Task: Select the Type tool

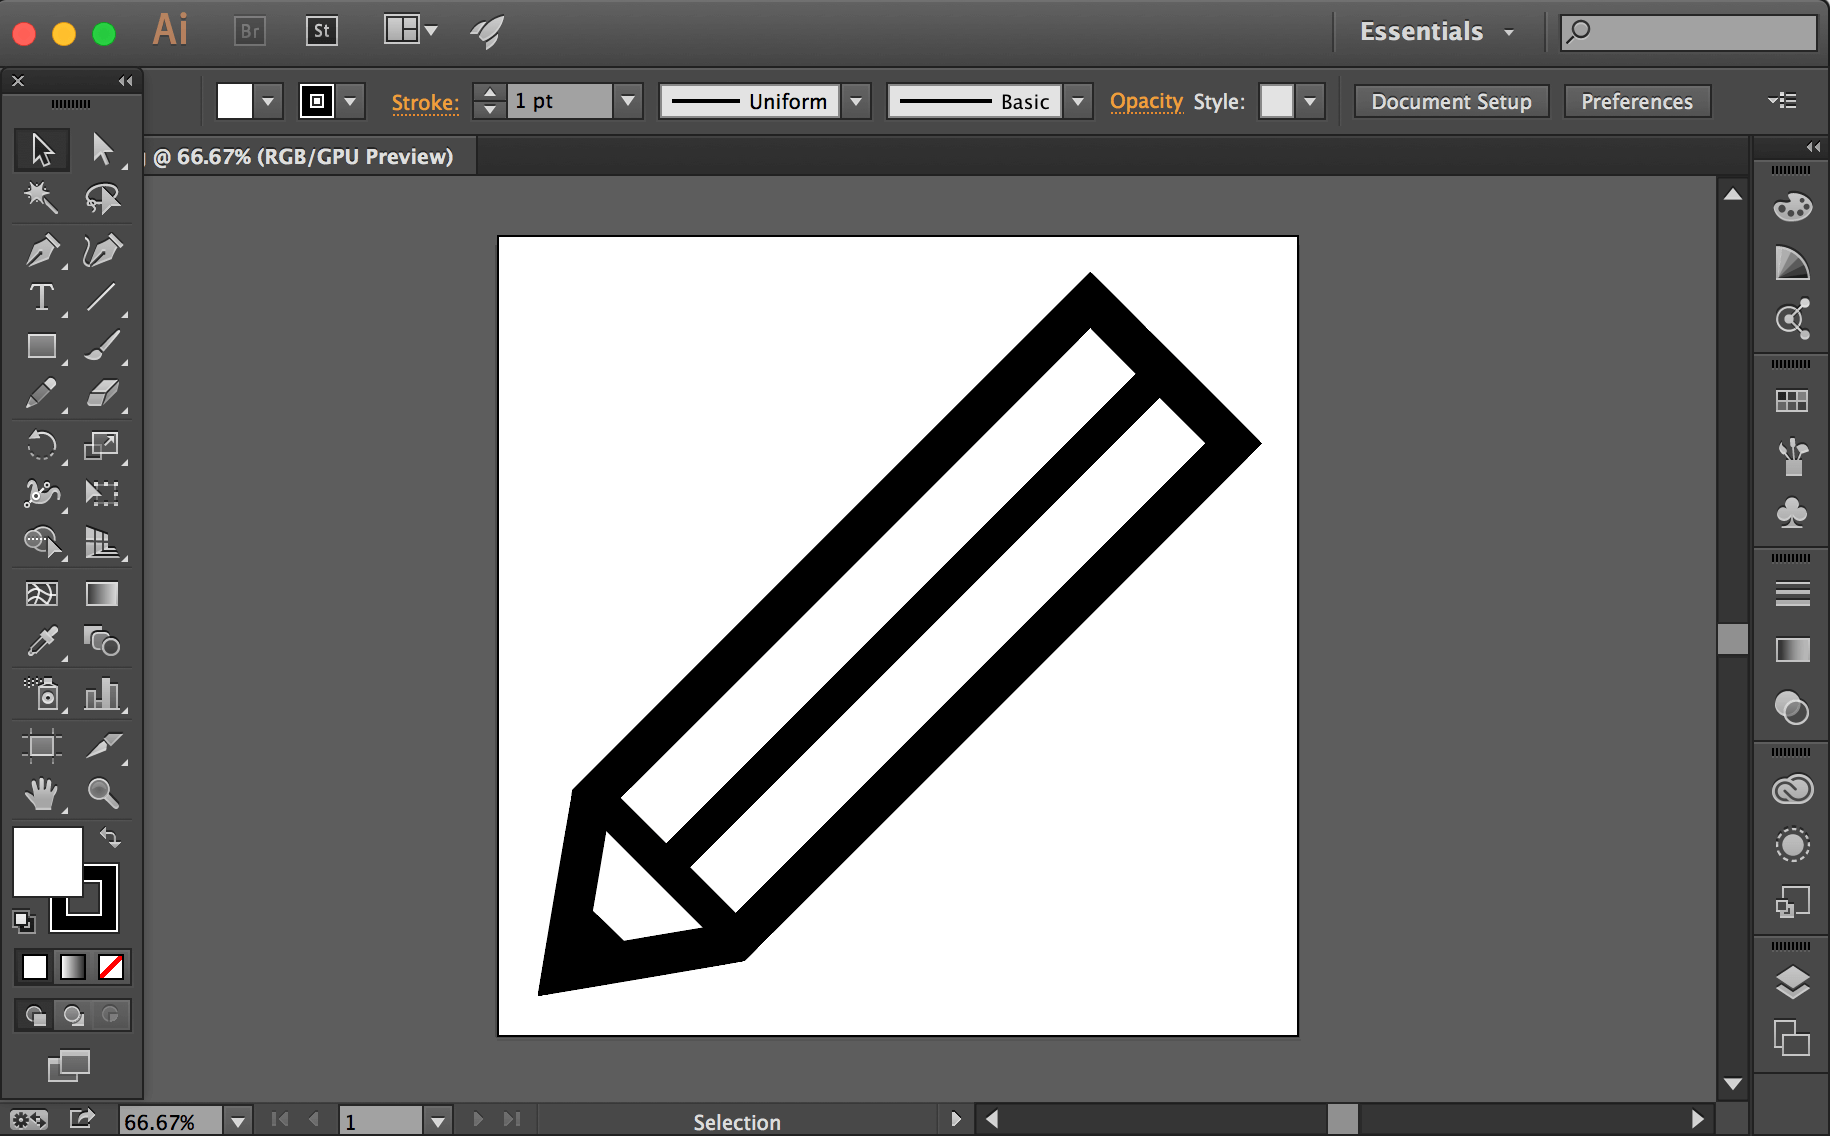Action: (41, 298)
